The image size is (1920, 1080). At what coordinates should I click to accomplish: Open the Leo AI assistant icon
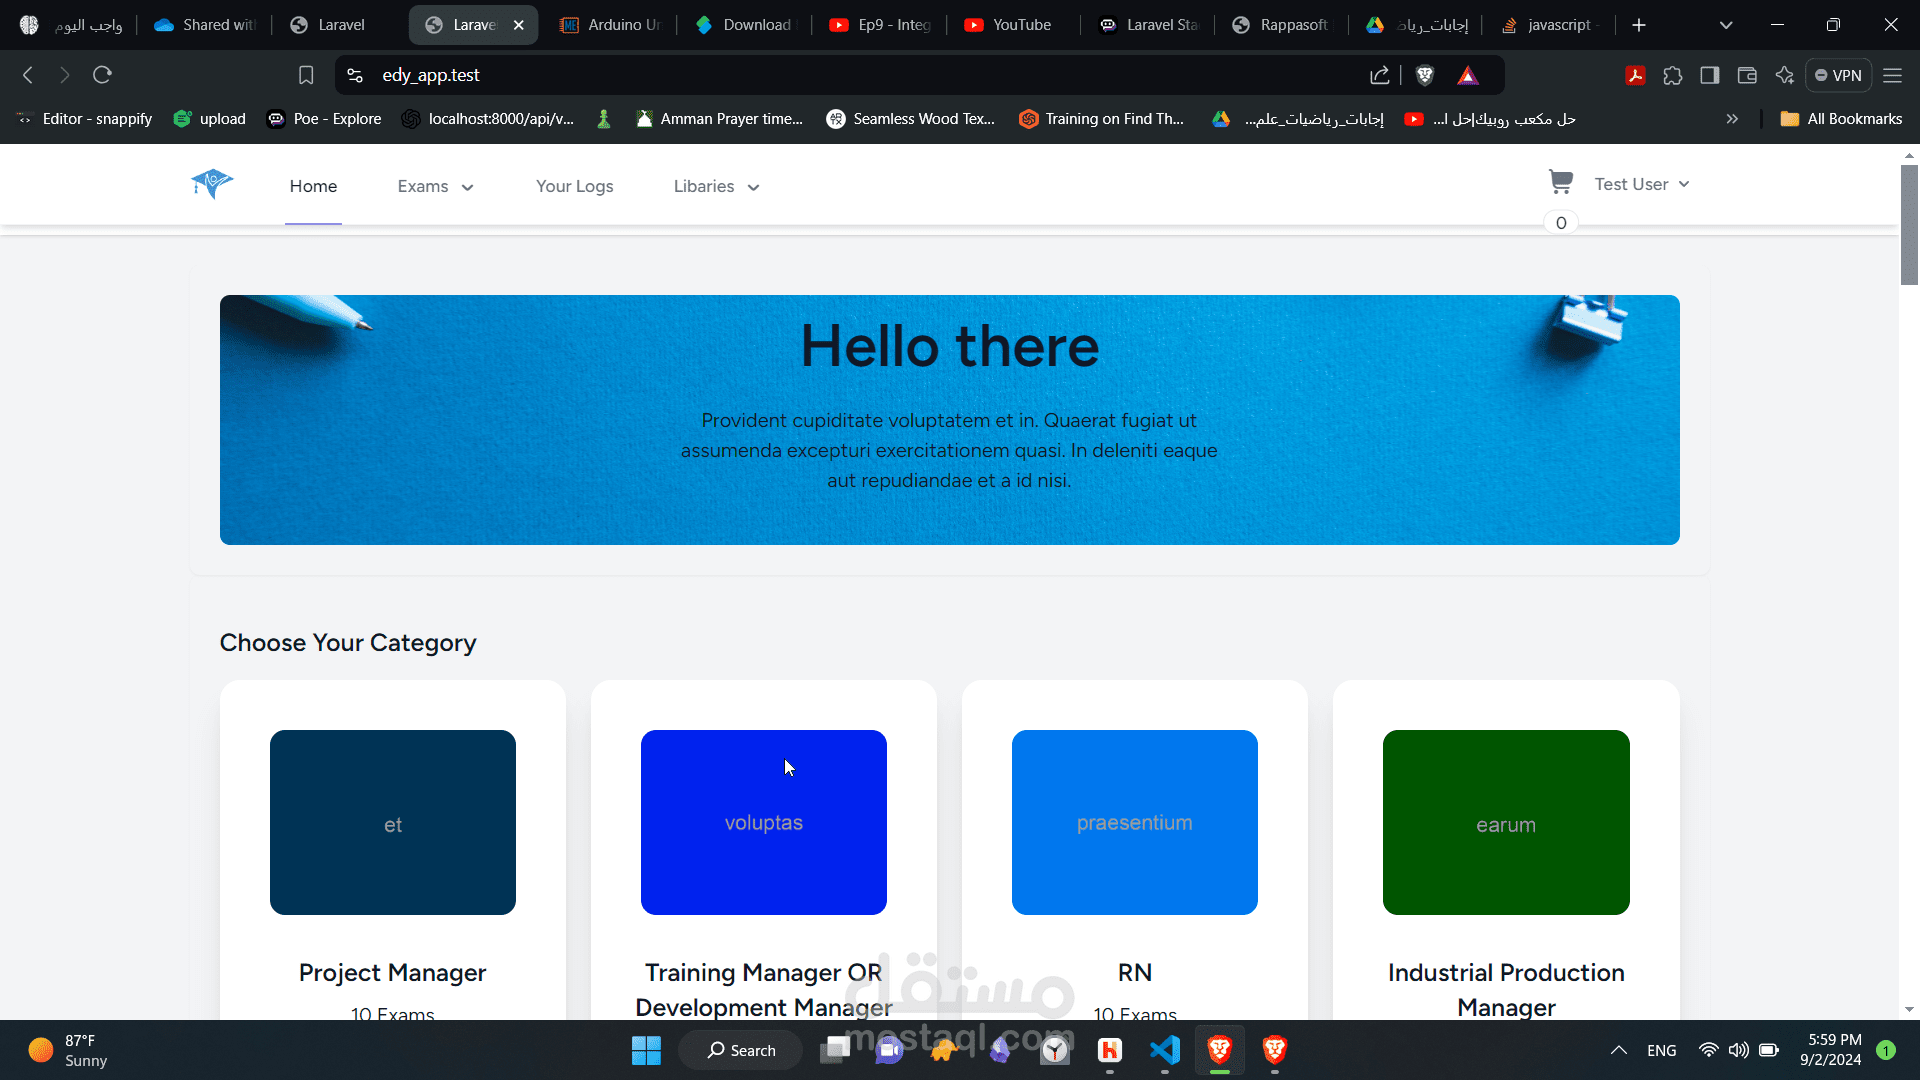1785,75
